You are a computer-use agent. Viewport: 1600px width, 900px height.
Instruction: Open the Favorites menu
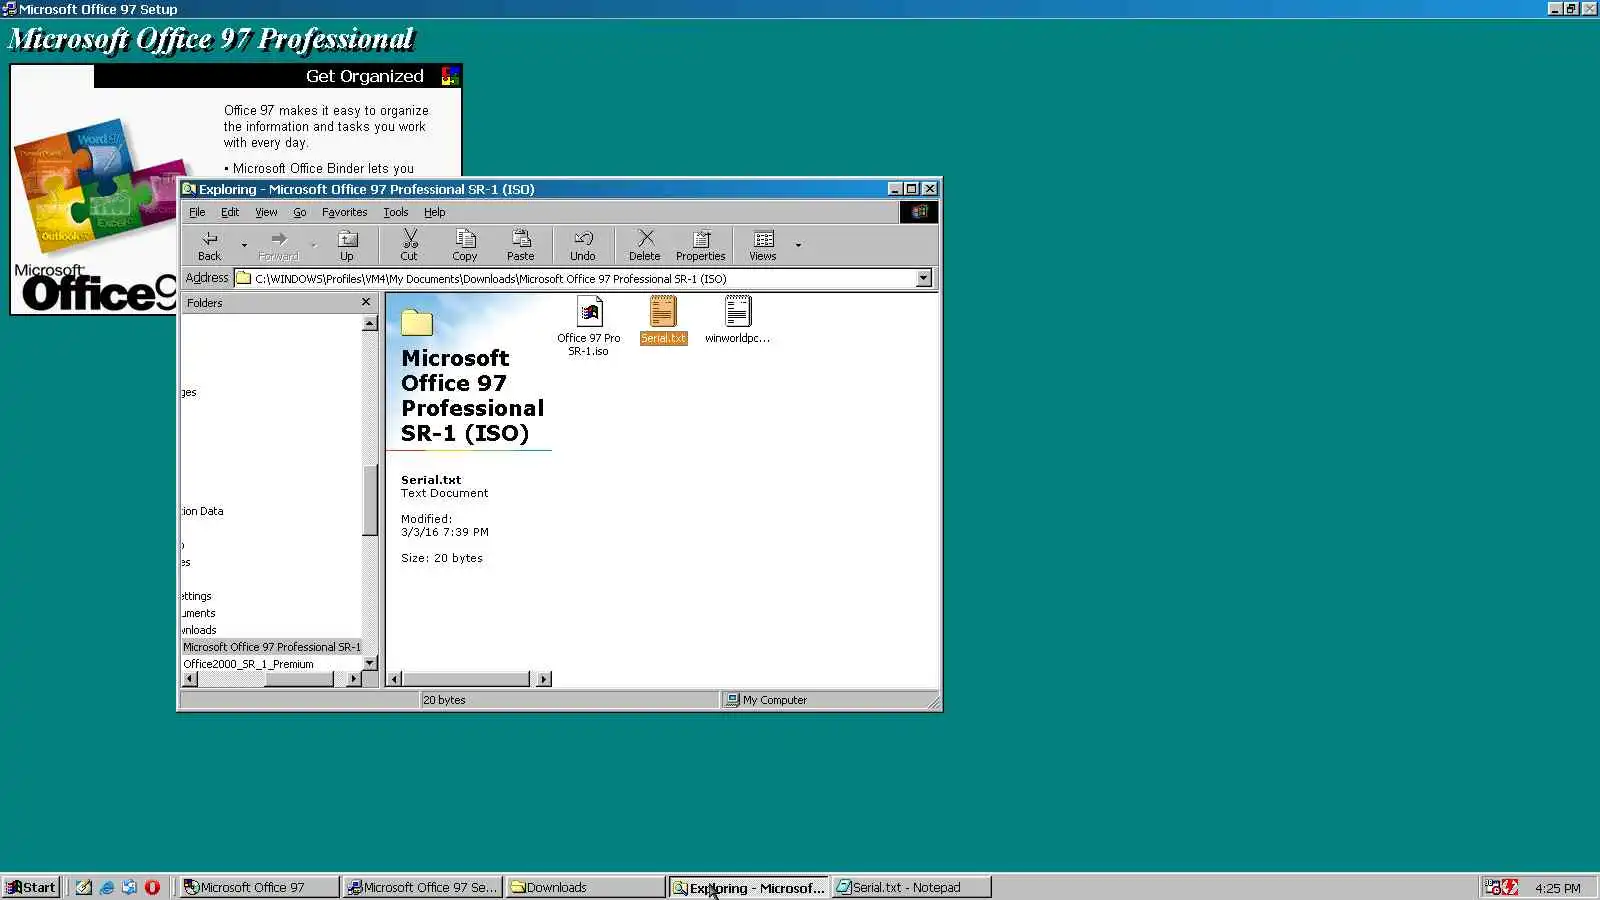coord(345,212)
